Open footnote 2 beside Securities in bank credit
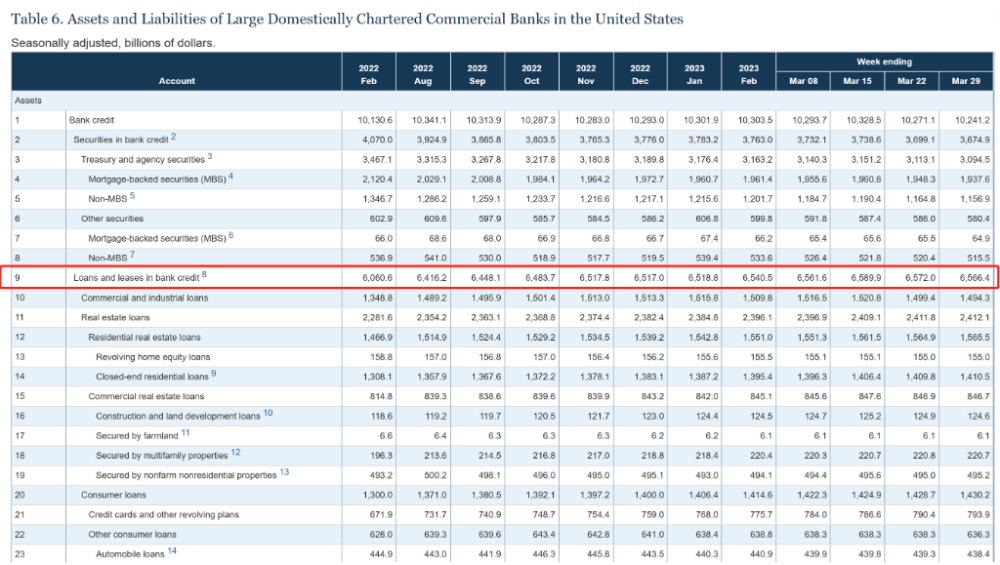The width and height of the screenshot is (1000, 565). pos(173,136)
